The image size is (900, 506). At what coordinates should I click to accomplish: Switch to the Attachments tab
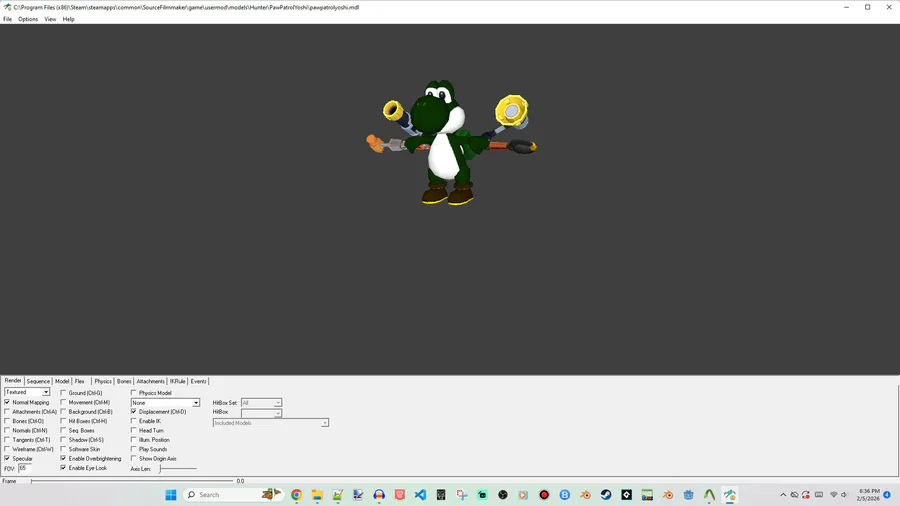click(150, 382)
